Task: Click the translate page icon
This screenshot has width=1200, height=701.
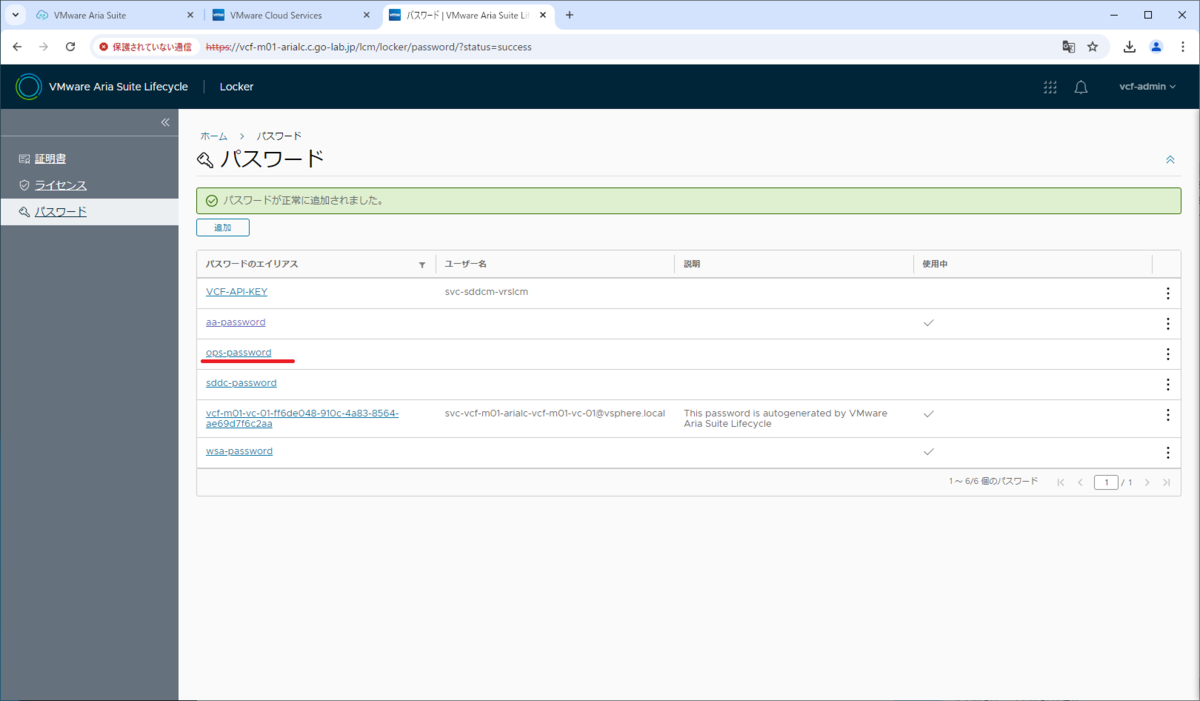Action: [1069, 47]
